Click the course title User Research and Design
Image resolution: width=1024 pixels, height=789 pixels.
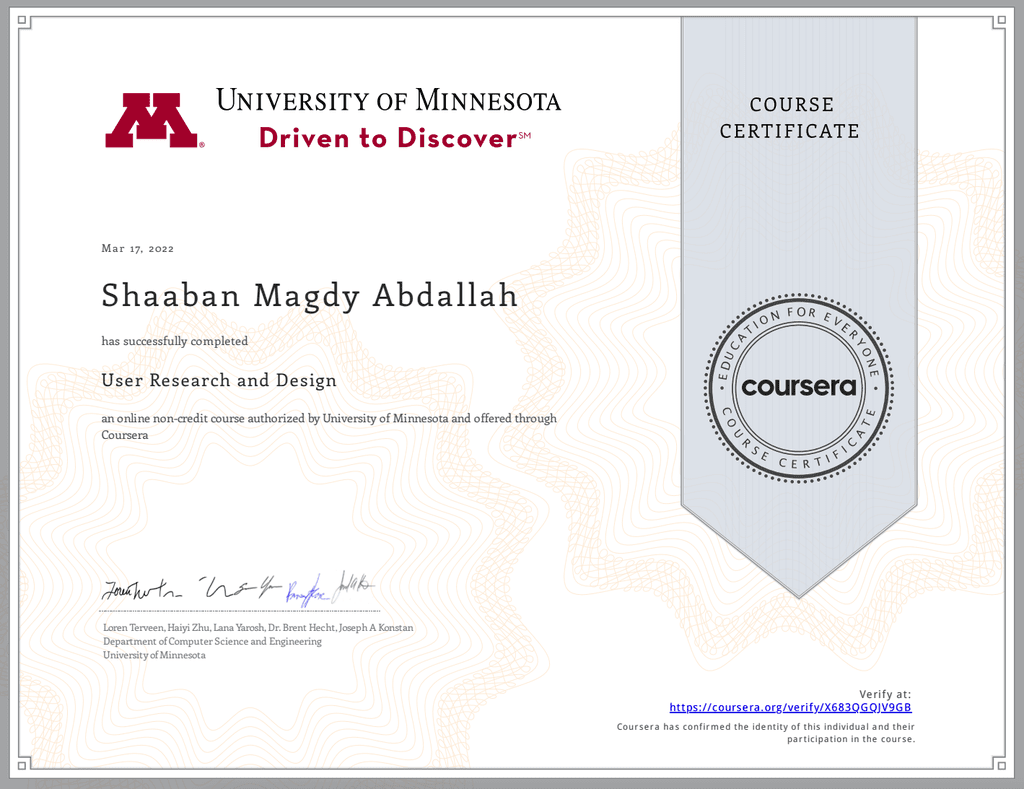pyautogui.click(x=219, y=381)
